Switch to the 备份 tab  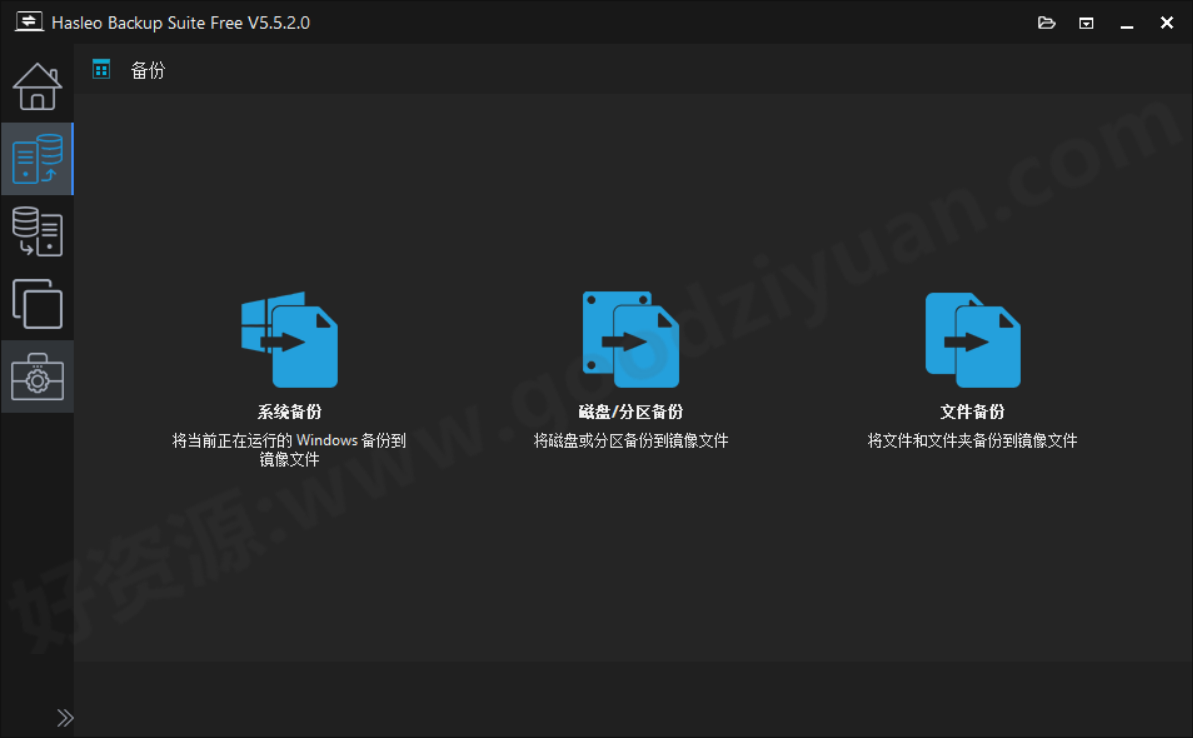pos(146,70)
